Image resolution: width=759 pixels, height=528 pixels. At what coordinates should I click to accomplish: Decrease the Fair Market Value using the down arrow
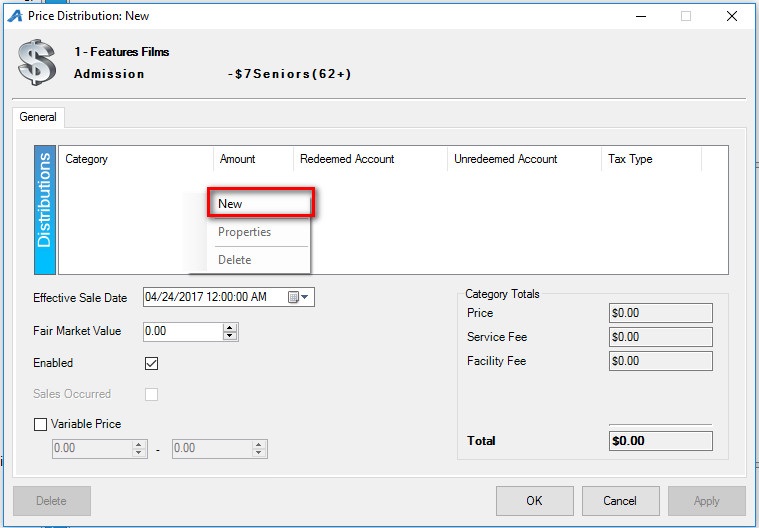pyautogui.click(x=230, y=336)
